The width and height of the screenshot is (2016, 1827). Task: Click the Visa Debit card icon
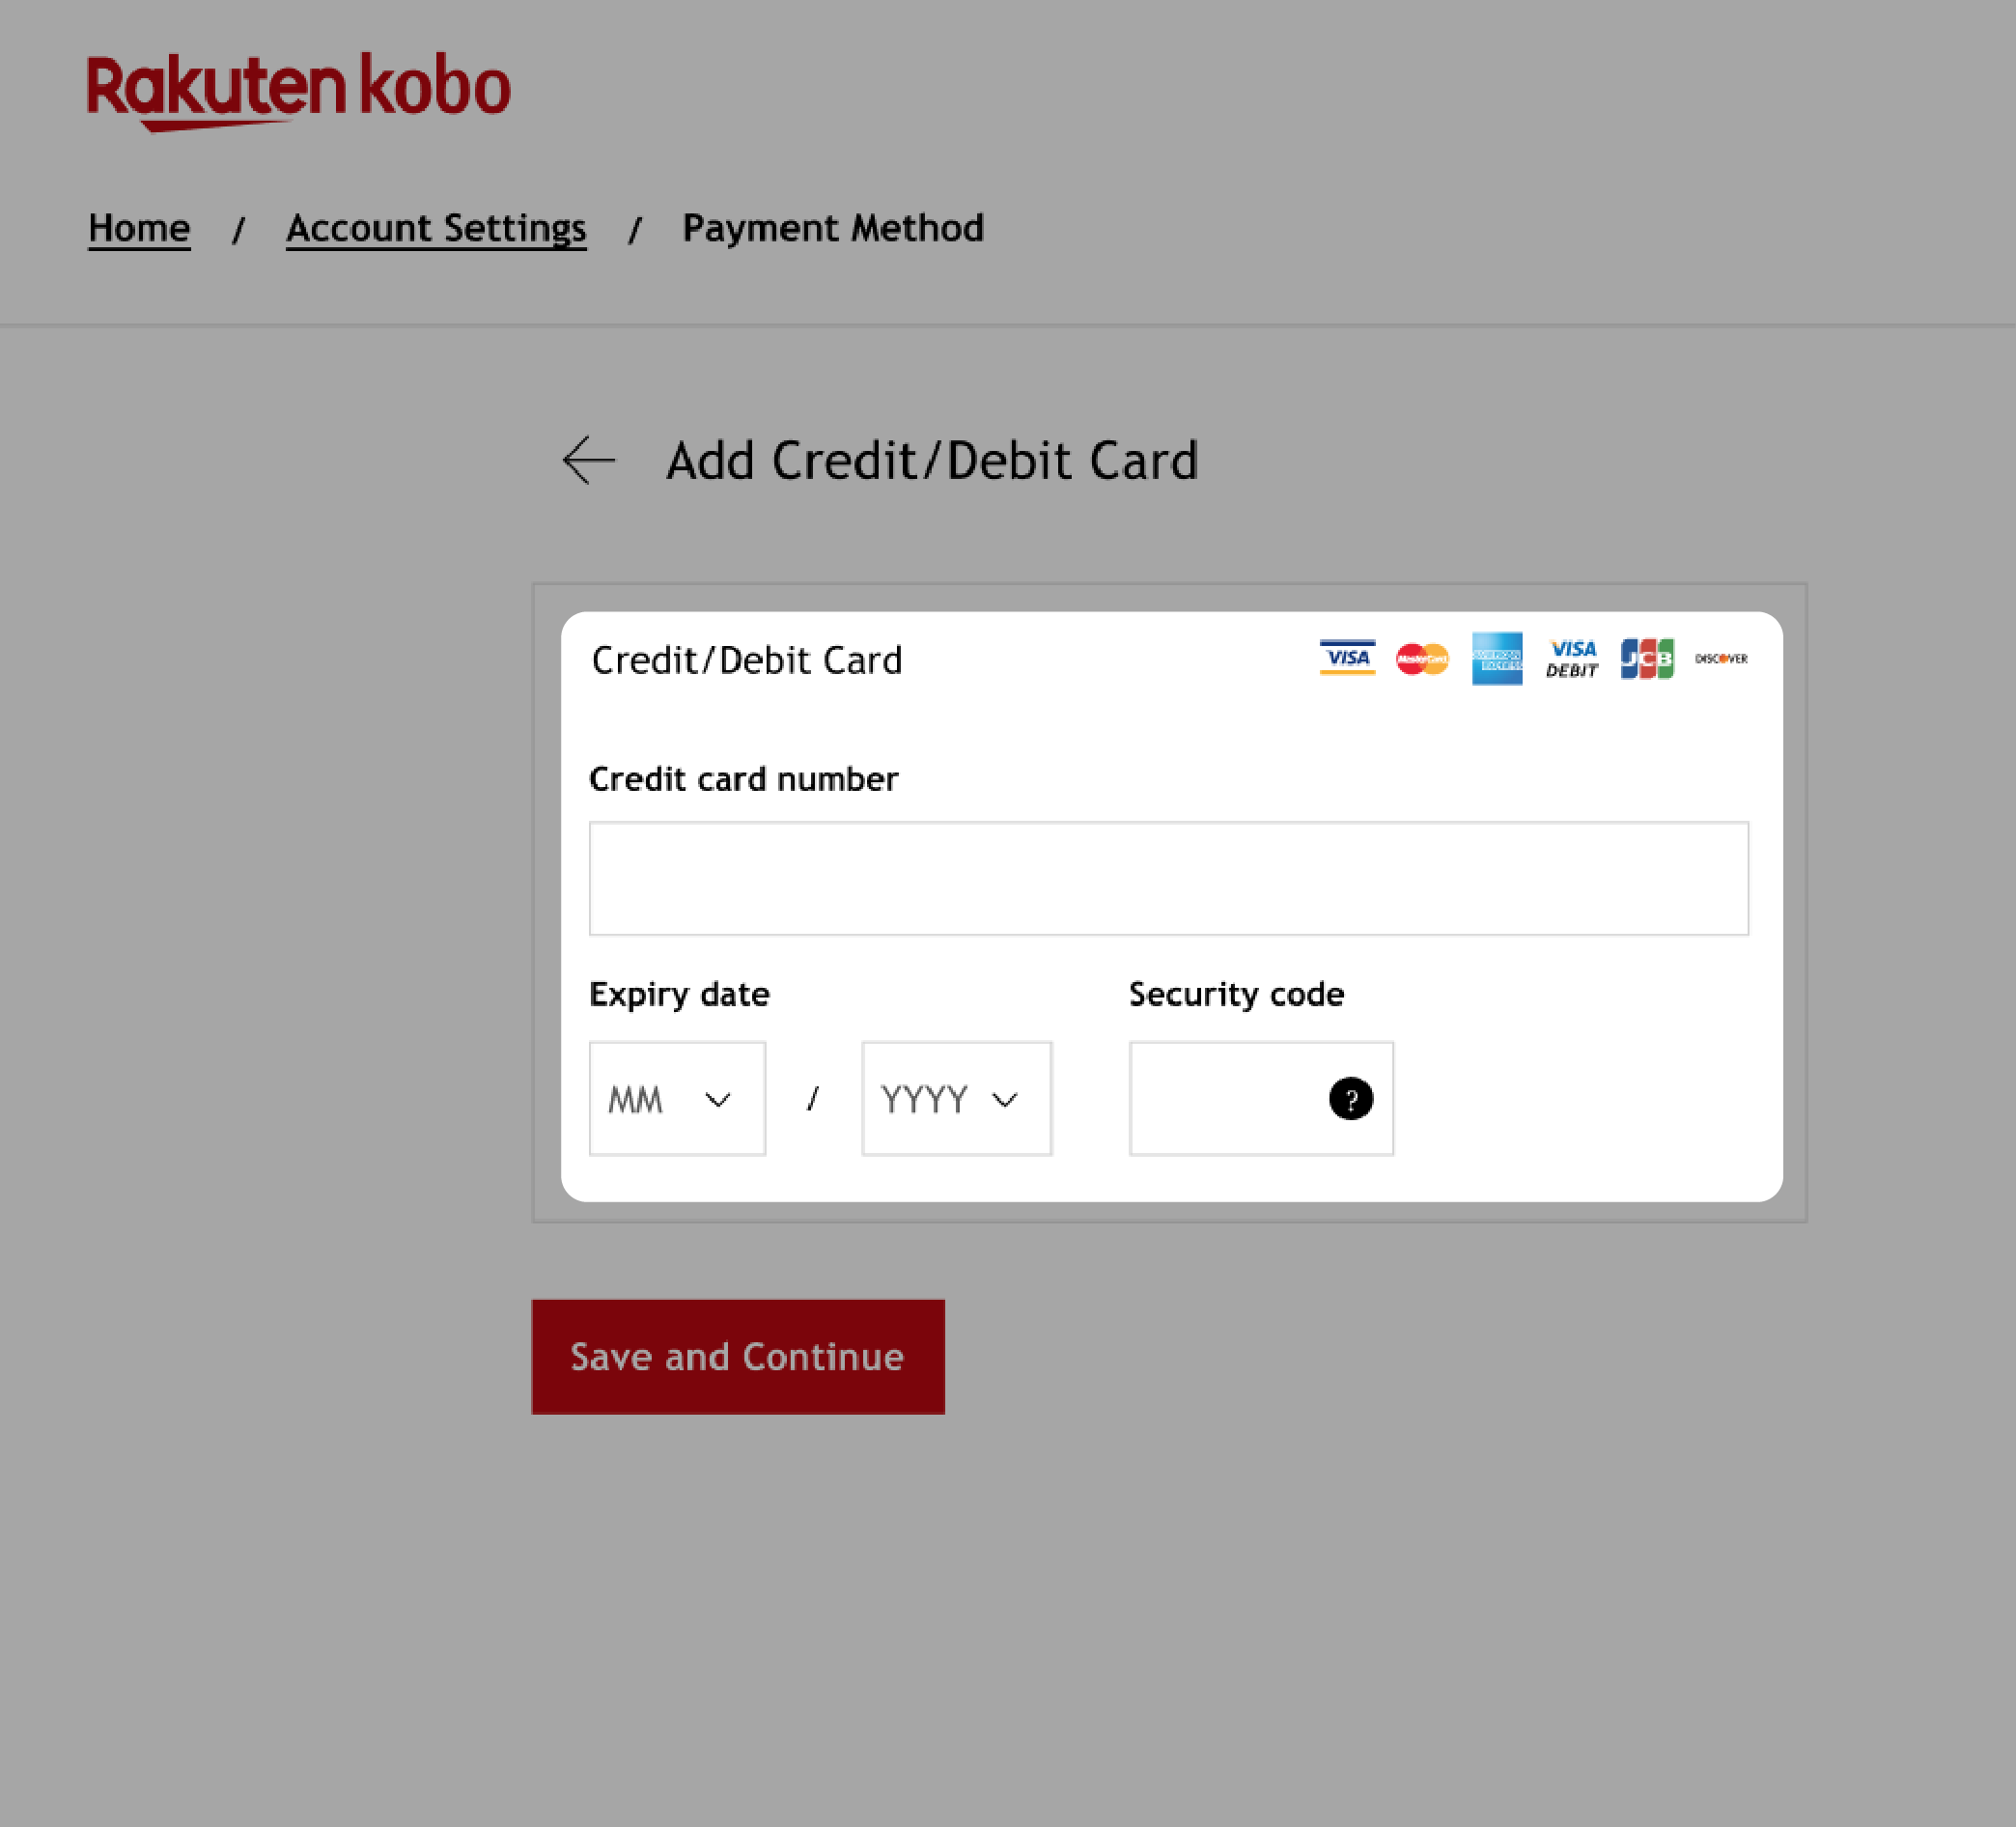[1570, 657]
